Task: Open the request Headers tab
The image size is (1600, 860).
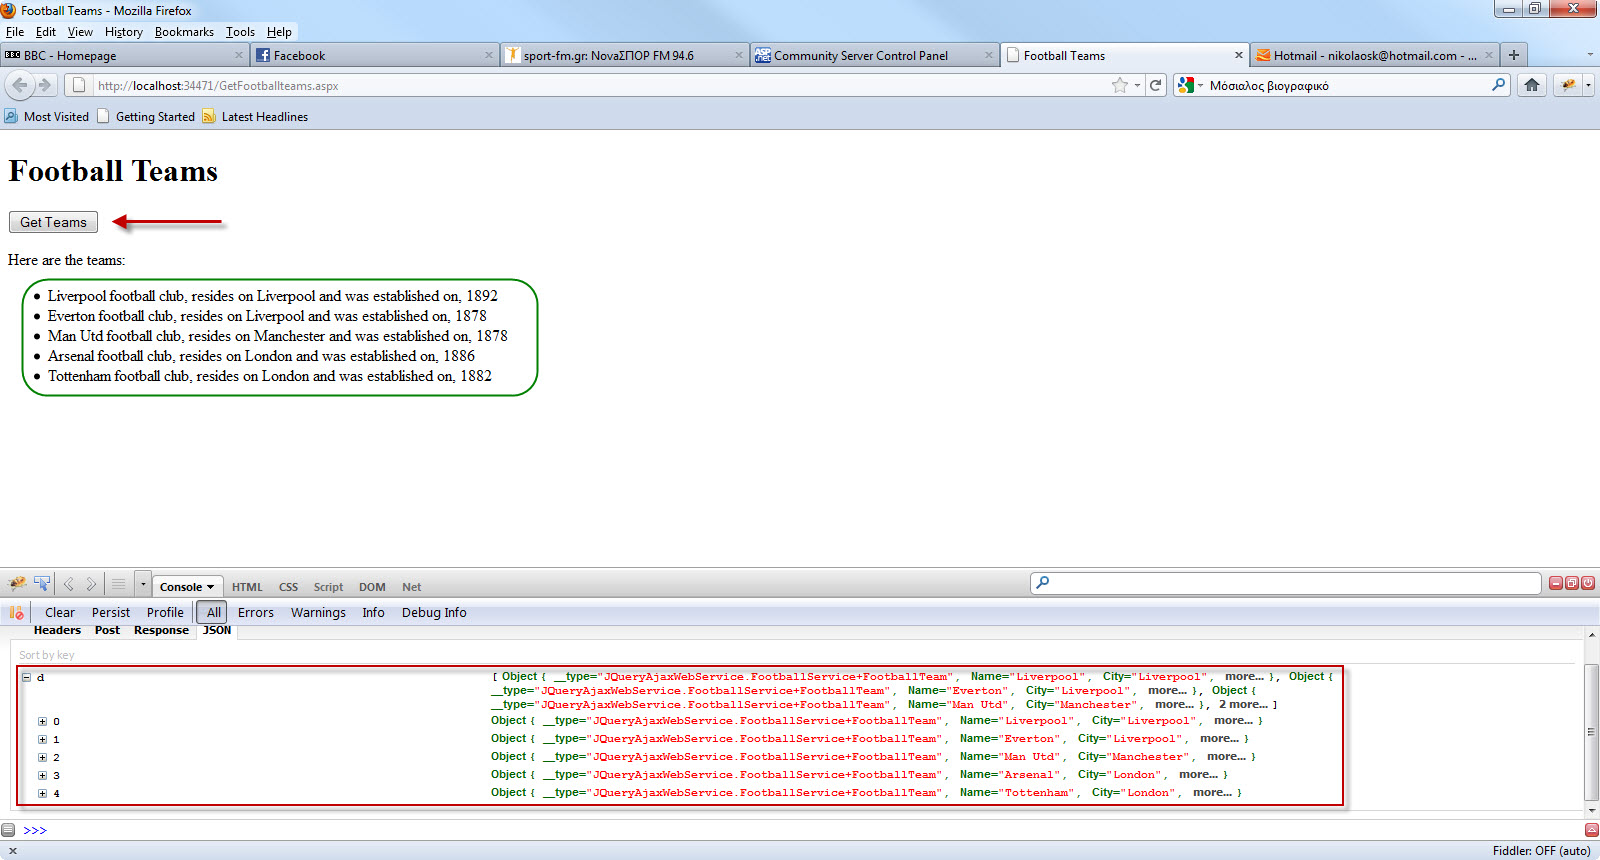Action: (57, 630)
